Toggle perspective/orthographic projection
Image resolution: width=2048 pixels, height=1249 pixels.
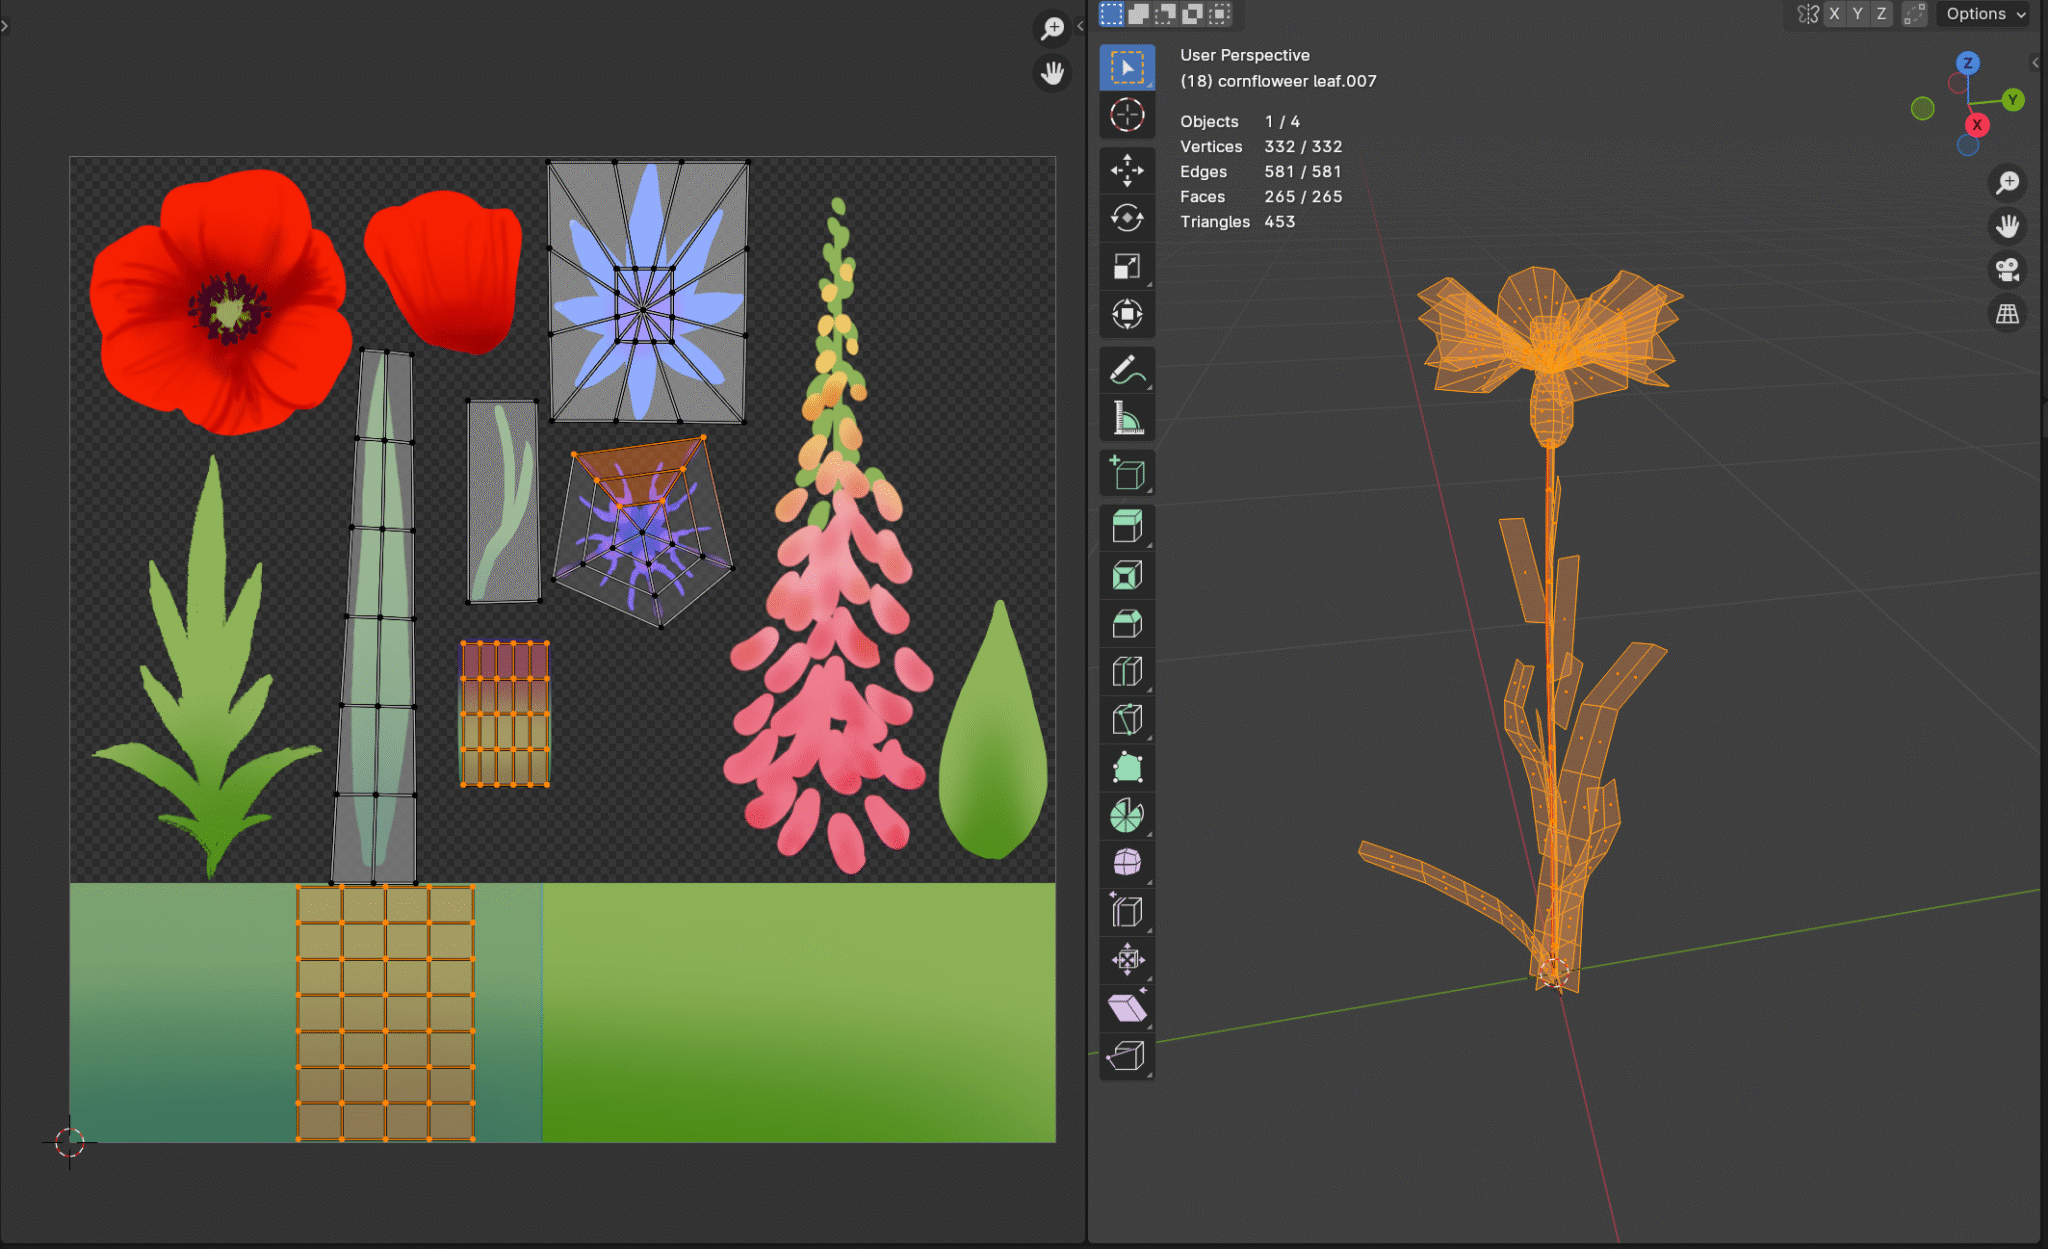[x=2007, y=313]
